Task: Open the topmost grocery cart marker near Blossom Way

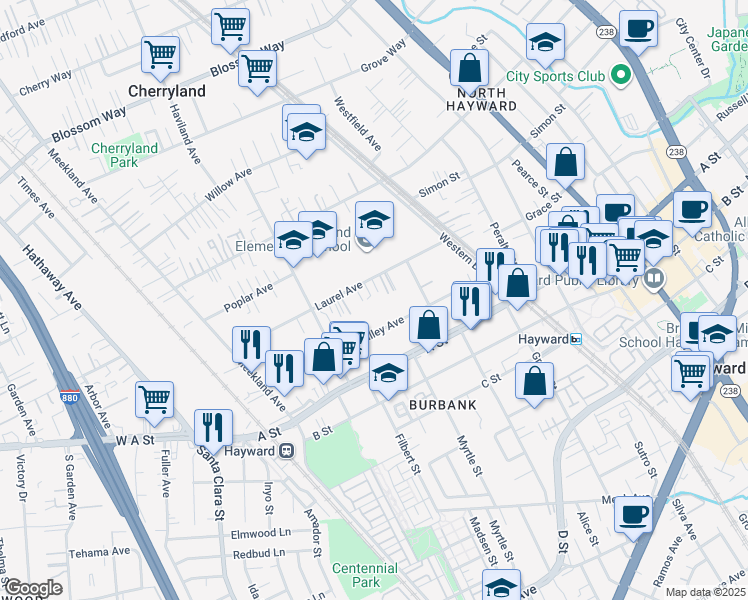Action: point(230,28)
